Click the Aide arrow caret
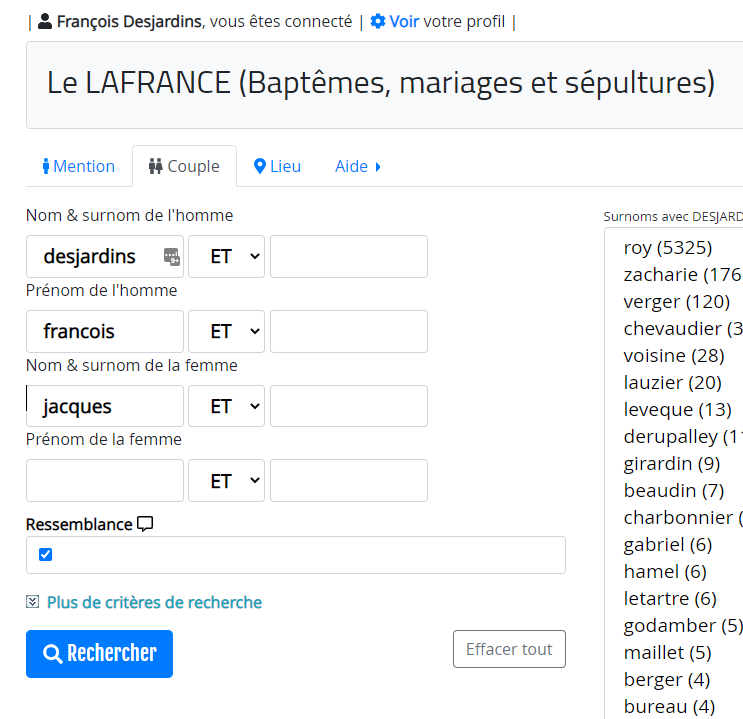Viewport: 743px width, 719px height. pyautogui.click(x=378, y=167)
